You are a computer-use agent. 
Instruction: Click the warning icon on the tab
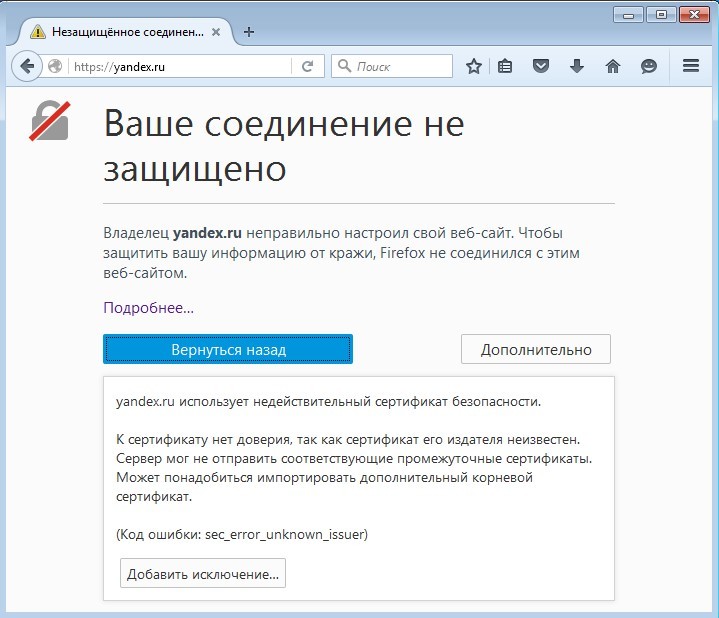38,32
